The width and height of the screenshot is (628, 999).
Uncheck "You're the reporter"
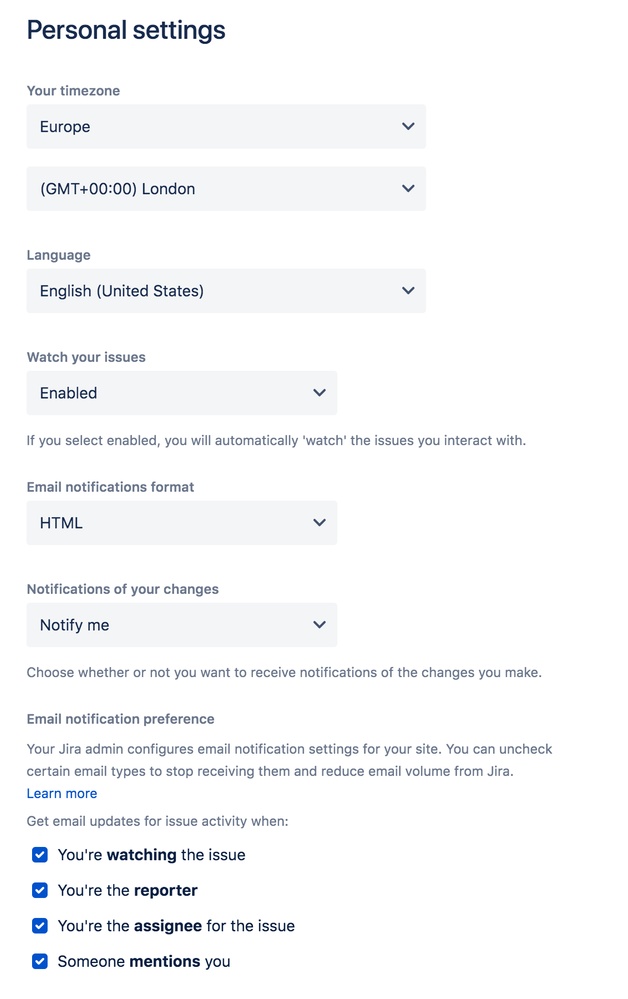(39, 890)
